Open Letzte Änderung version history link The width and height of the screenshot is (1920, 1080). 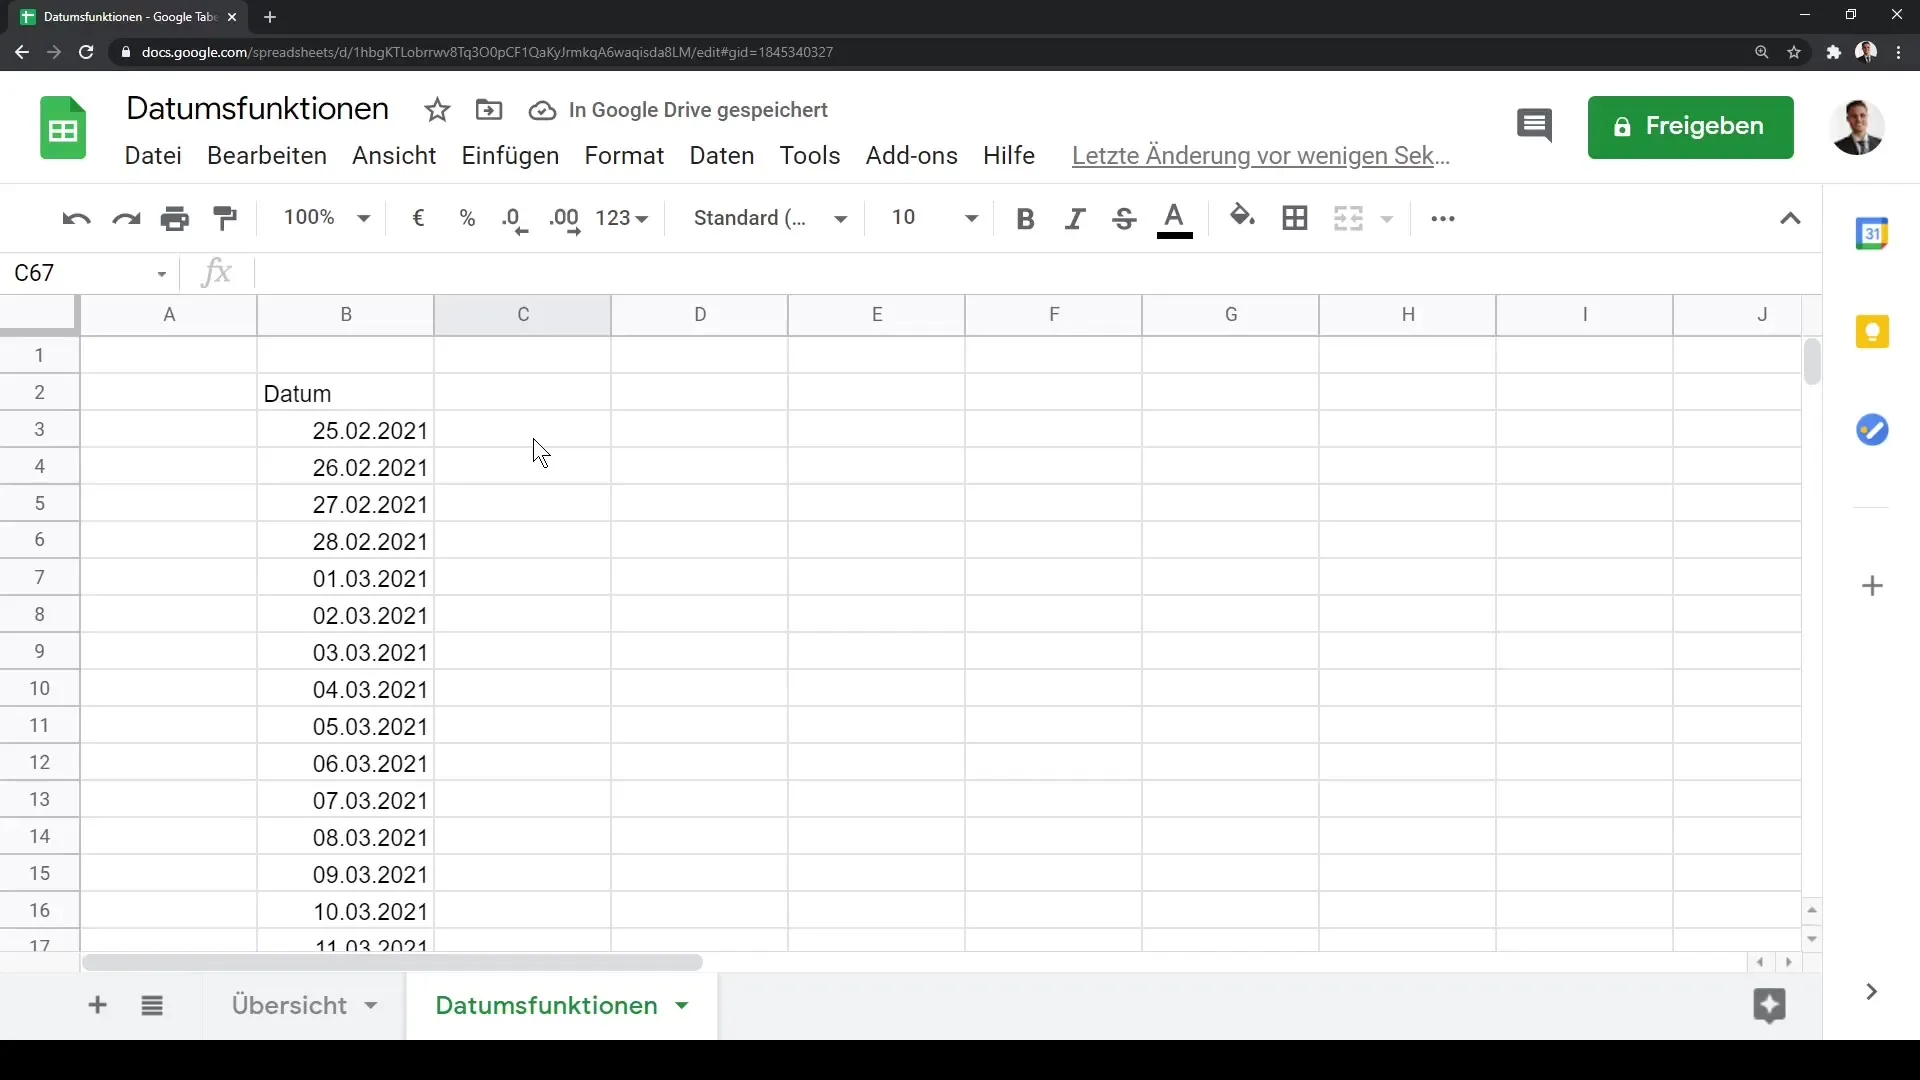coord(1260,156)
